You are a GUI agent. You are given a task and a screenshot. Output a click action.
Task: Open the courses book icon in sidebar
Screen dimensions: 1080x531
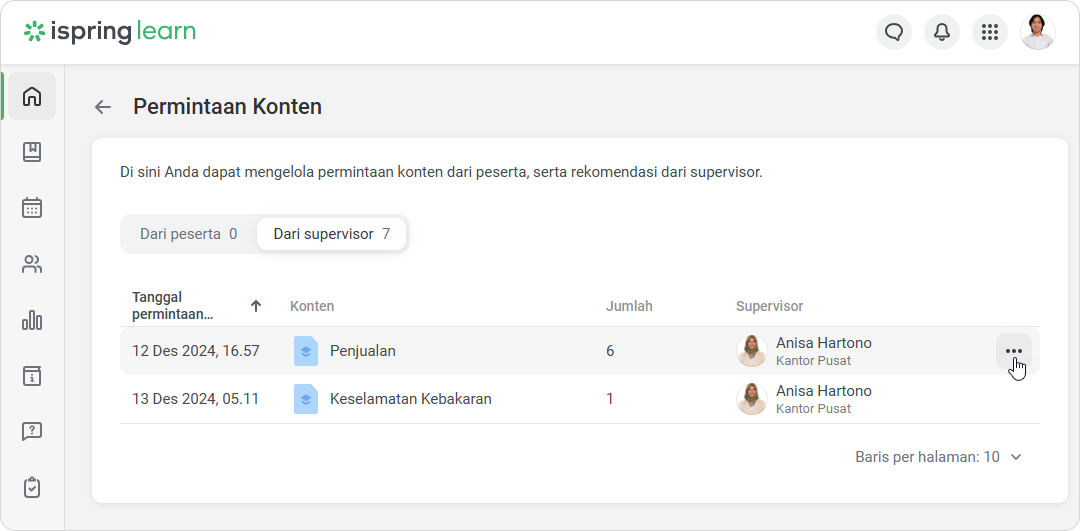point(32,152)
